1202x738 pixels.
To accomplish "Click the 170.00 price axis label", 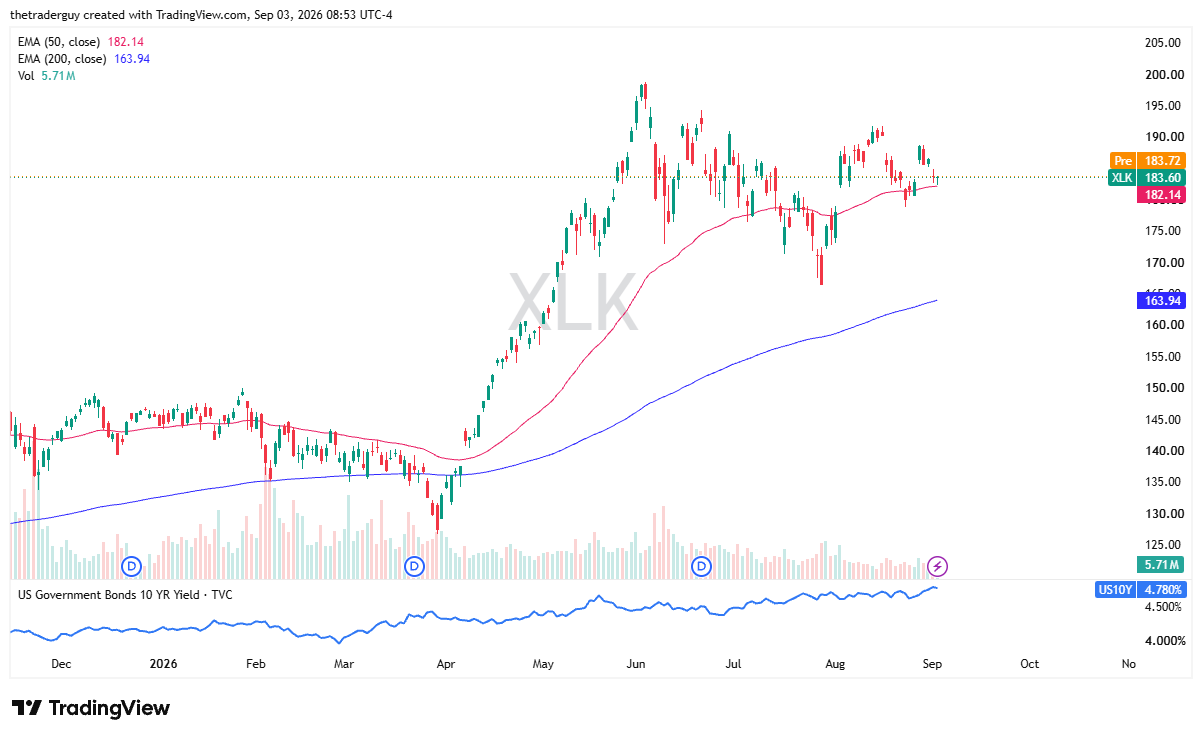I will [x=1164, y=263].
